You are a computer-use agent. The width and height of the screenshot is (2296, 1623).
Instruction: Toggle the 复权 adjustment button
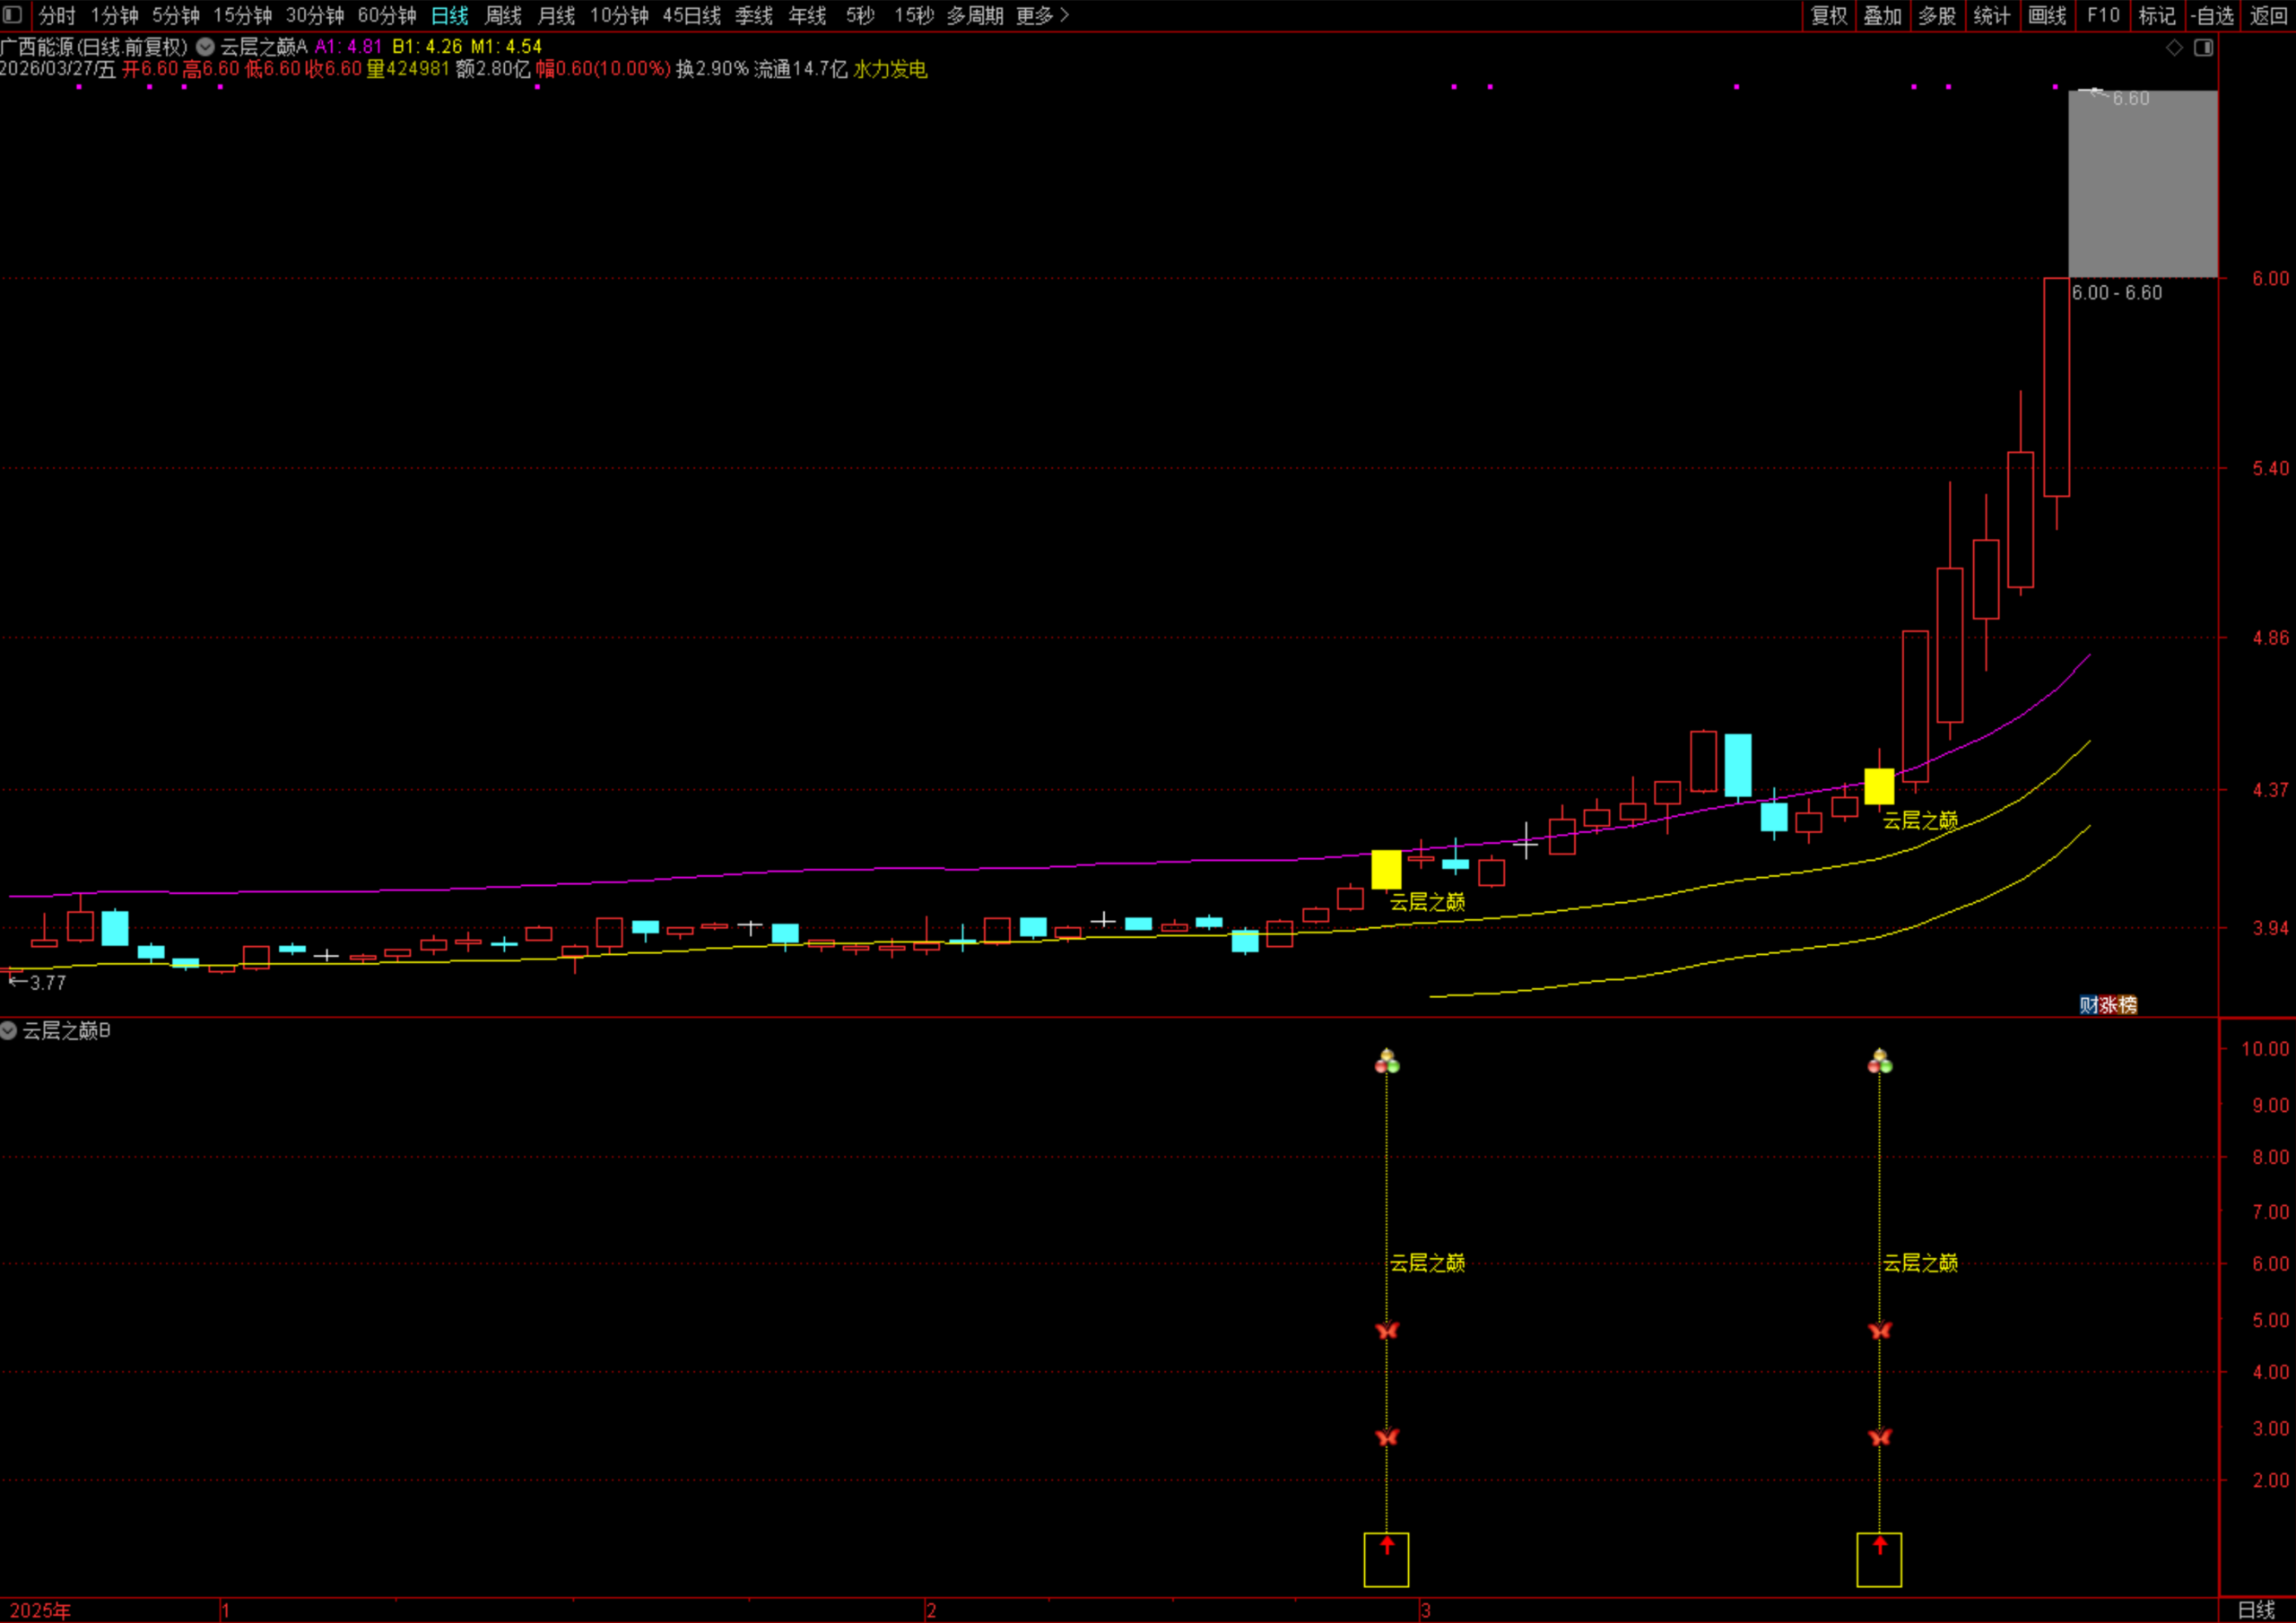[1829, 16]
